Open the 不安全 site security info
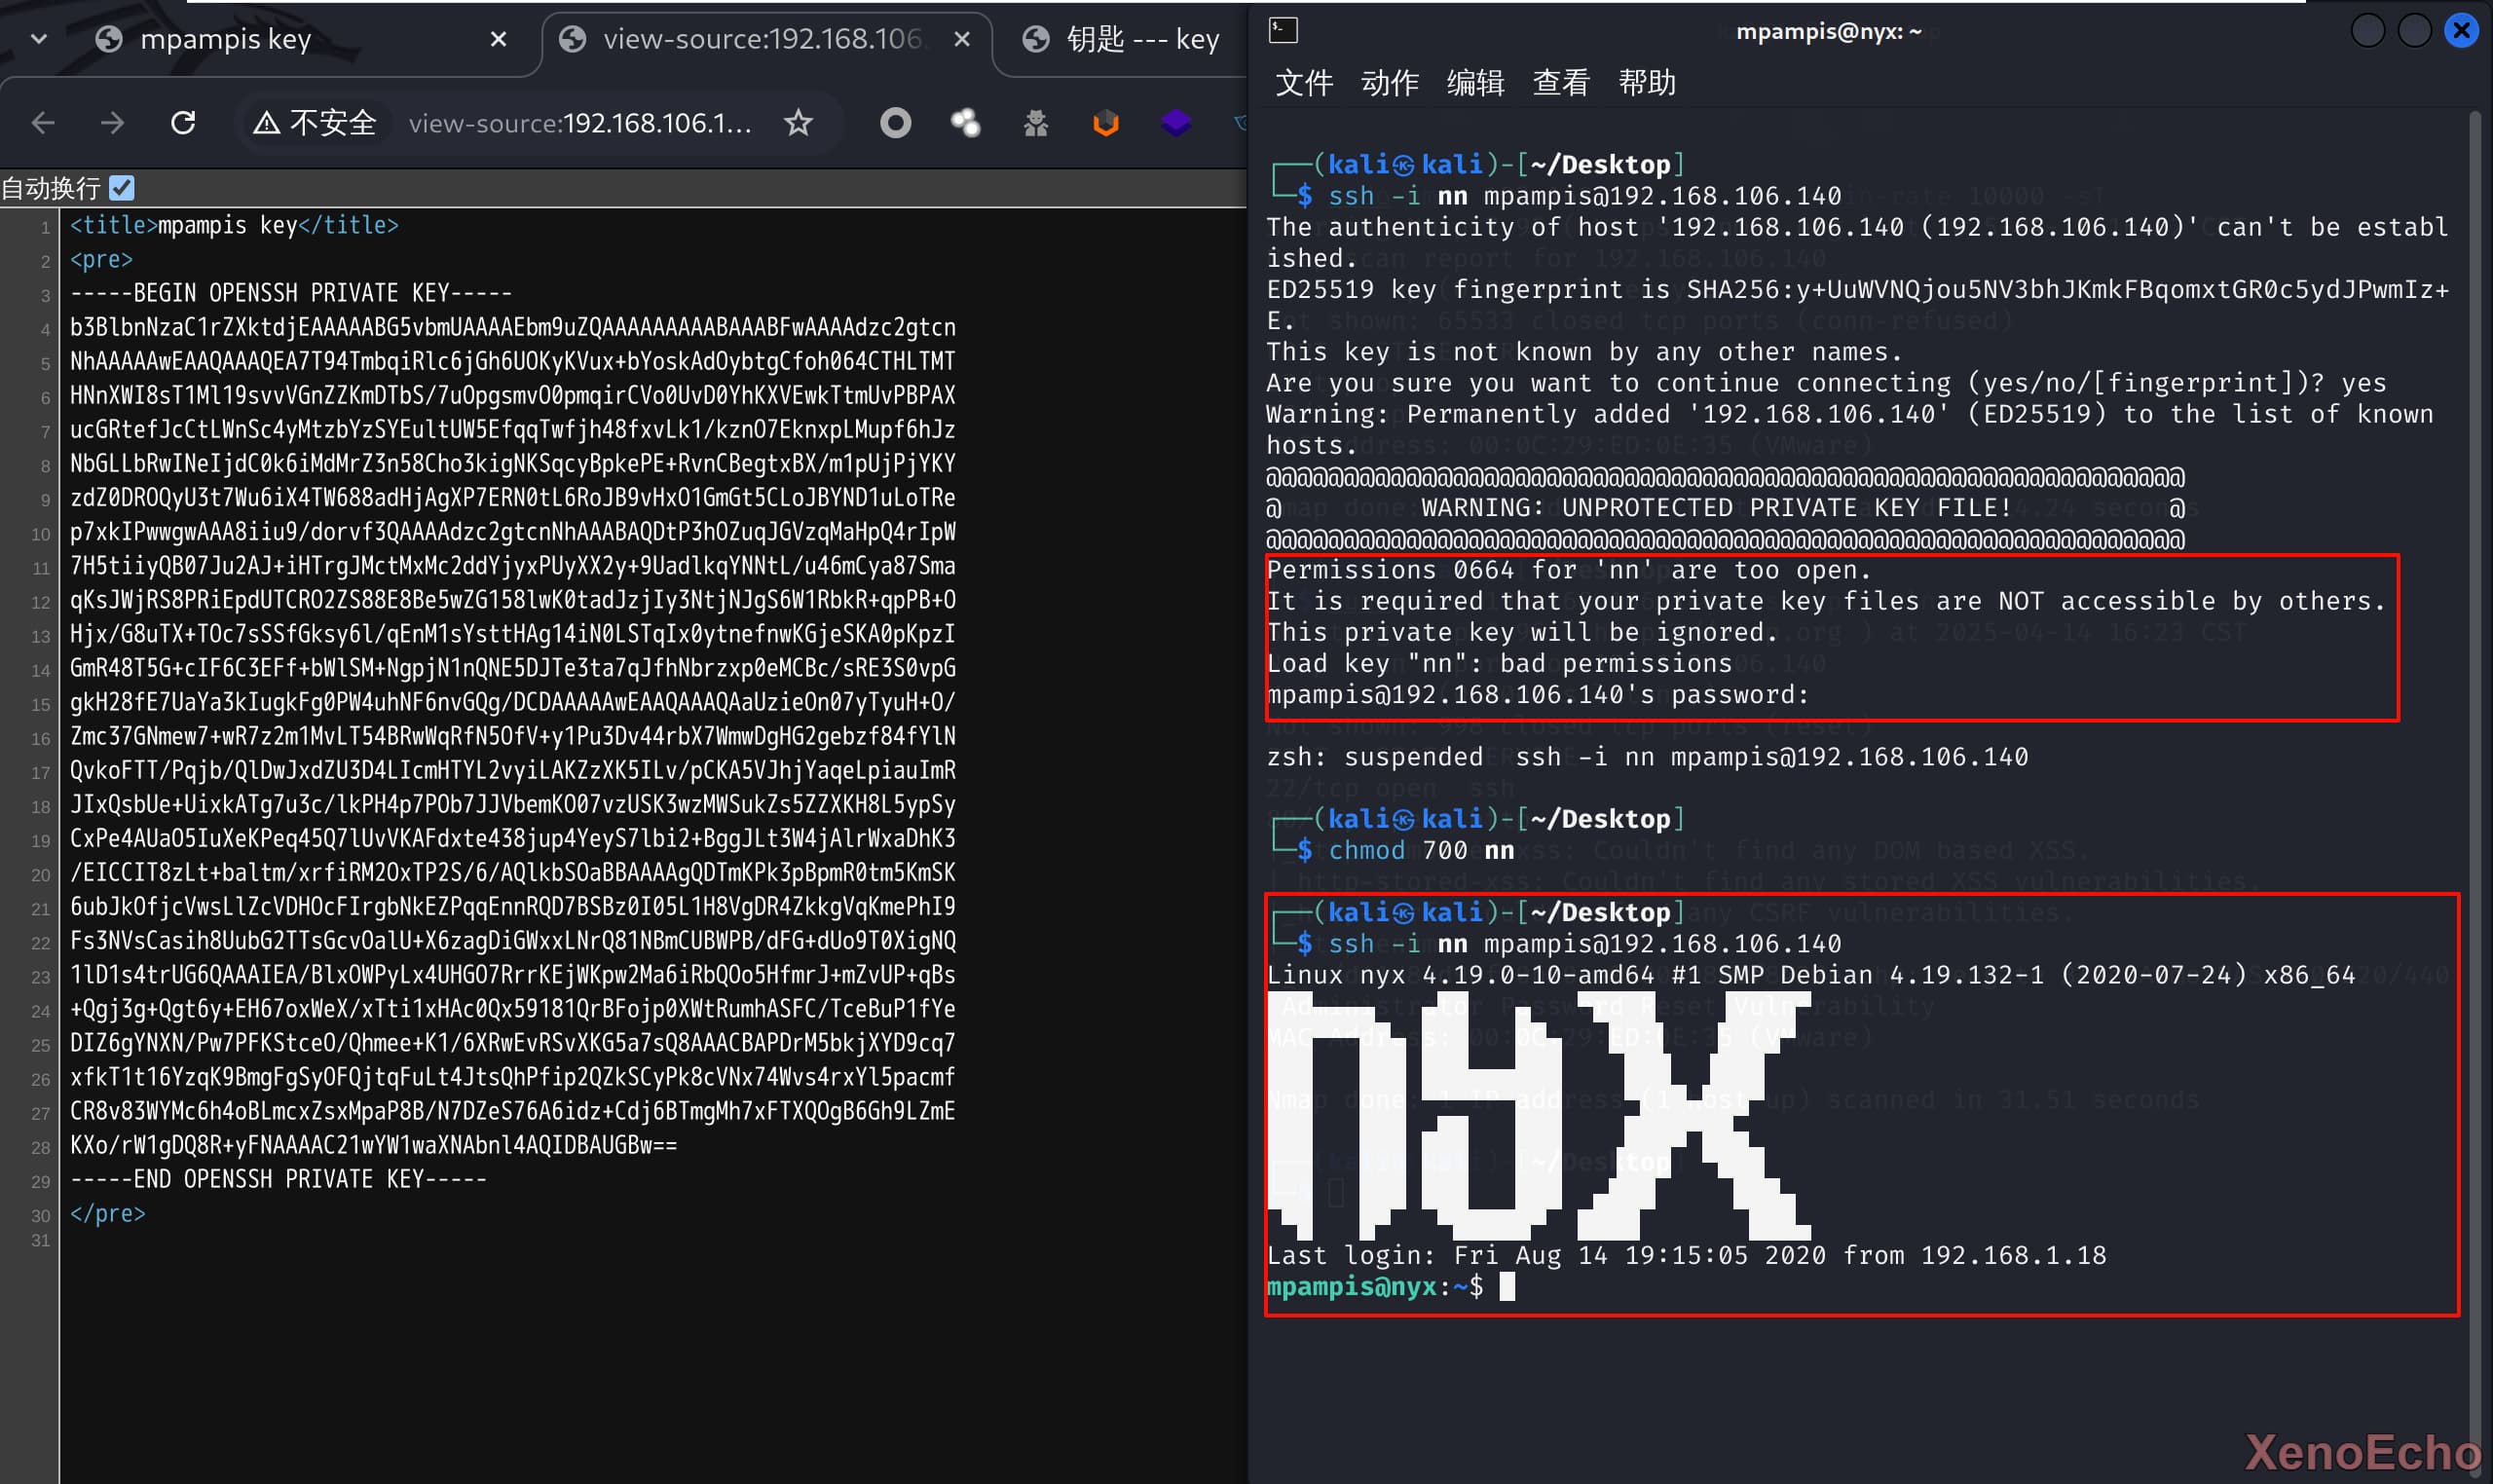Screen dimensions: 2493x1484 tap(315, 123)
